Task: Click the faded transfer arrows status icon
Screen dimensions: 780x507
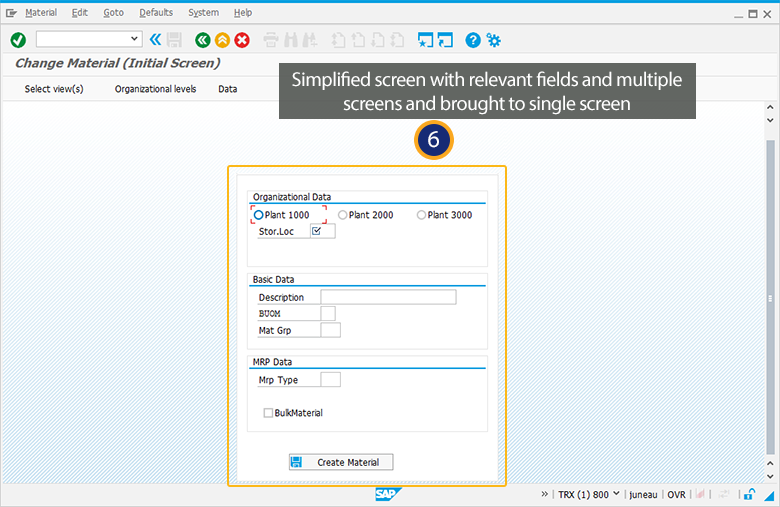Action: point(724,494)
